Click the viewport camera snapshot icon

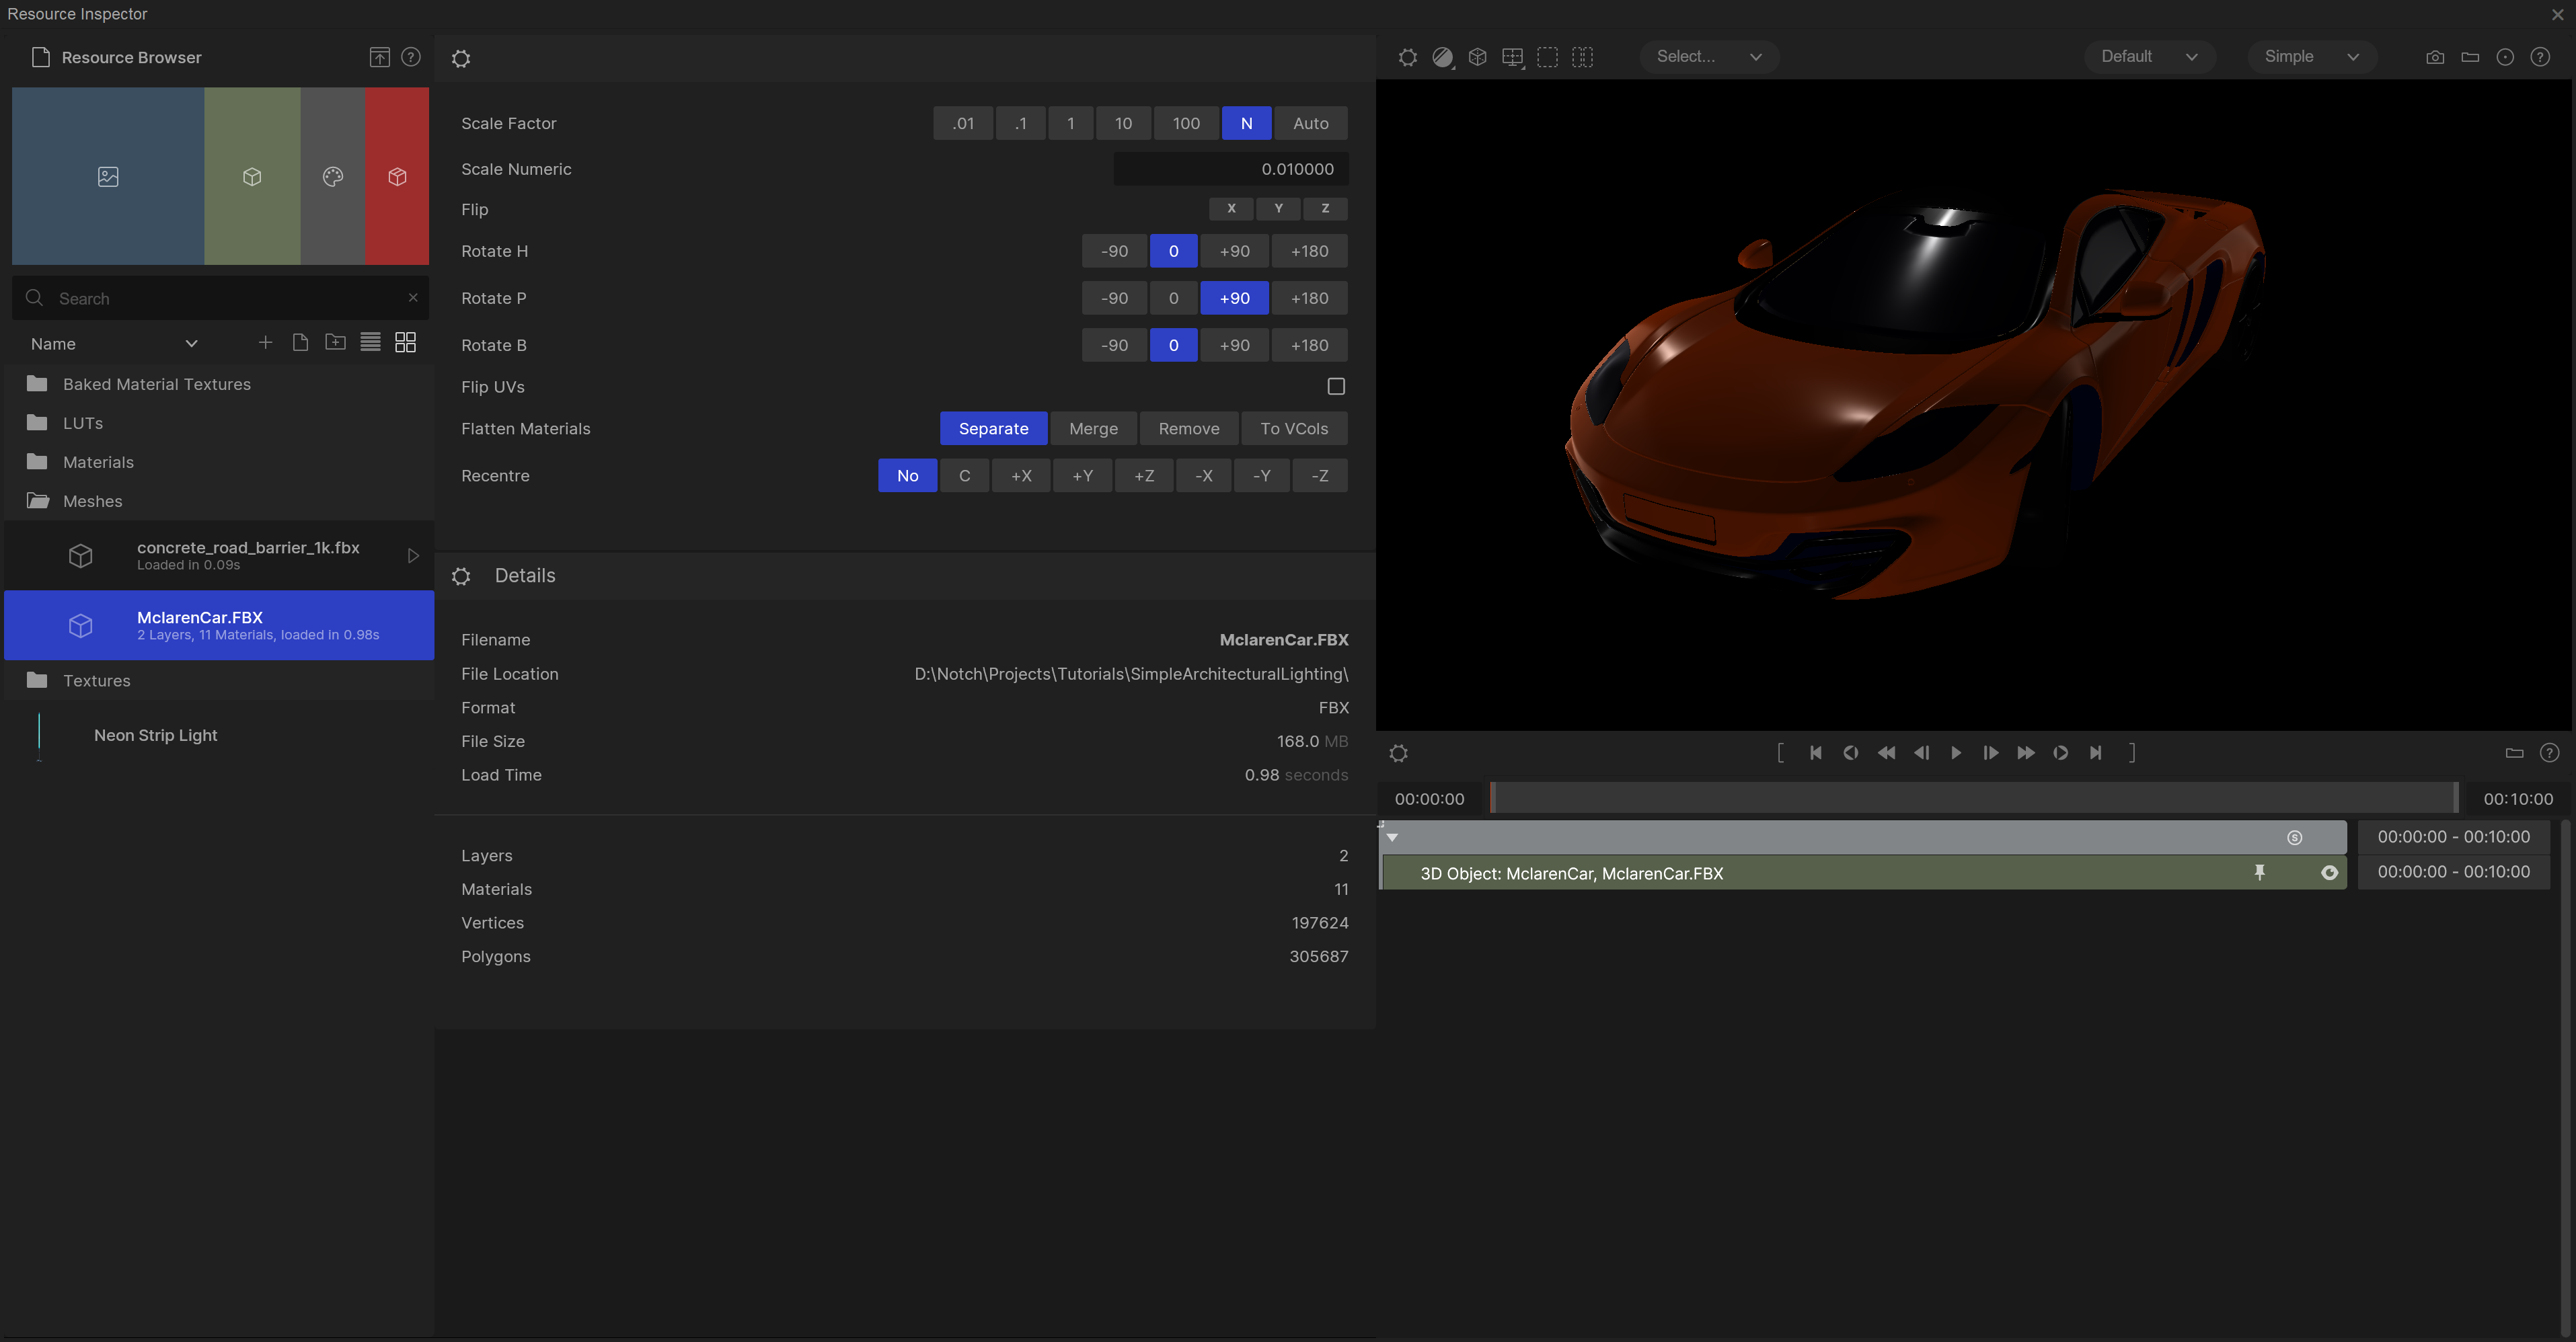2435,57
